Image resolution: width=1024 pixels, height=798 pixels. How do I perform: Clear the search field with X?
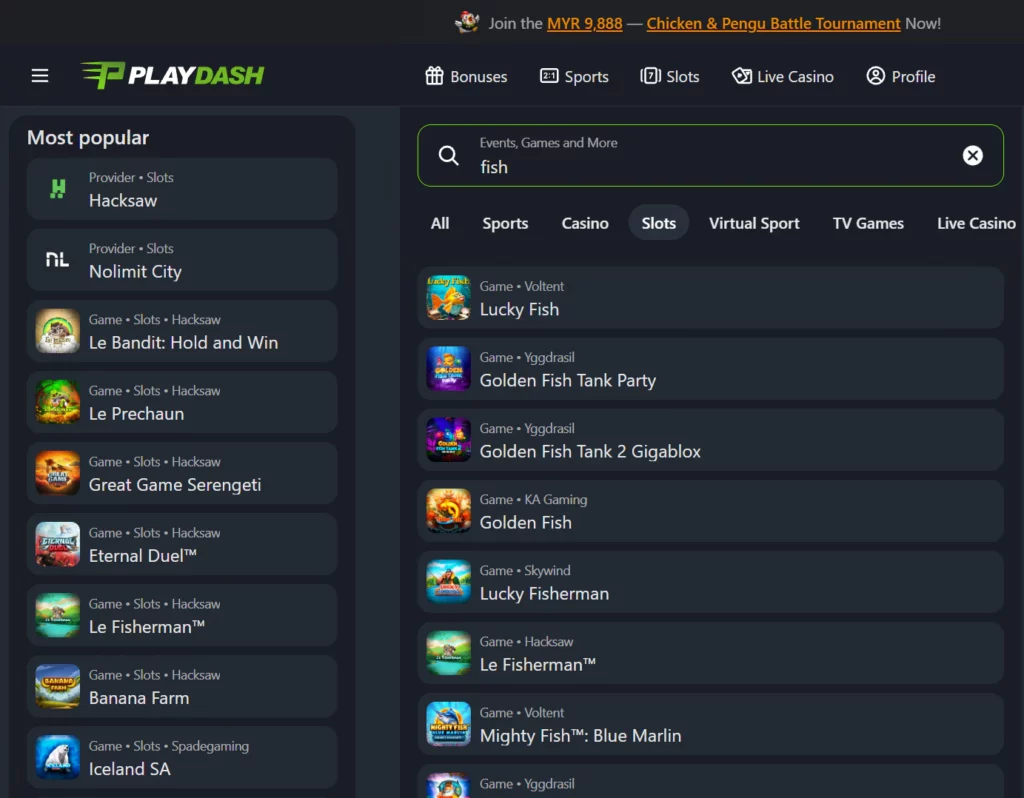972,155
